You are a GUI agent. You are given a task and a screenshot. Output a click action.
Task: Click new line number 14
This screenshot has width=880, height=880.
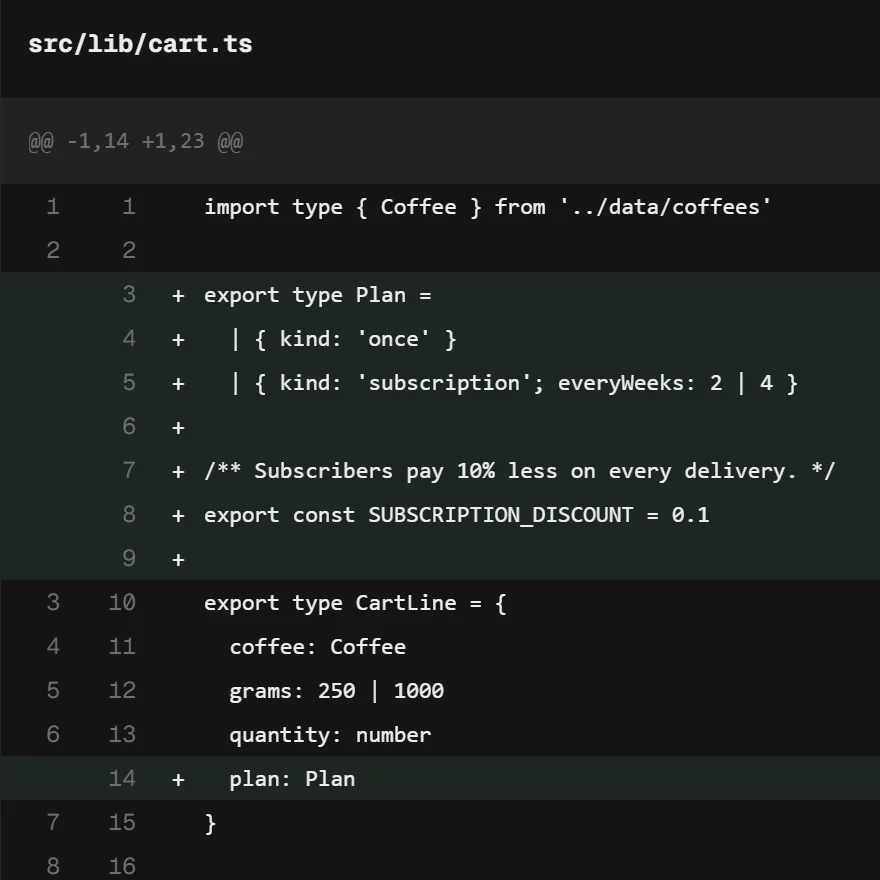[122, 778]
